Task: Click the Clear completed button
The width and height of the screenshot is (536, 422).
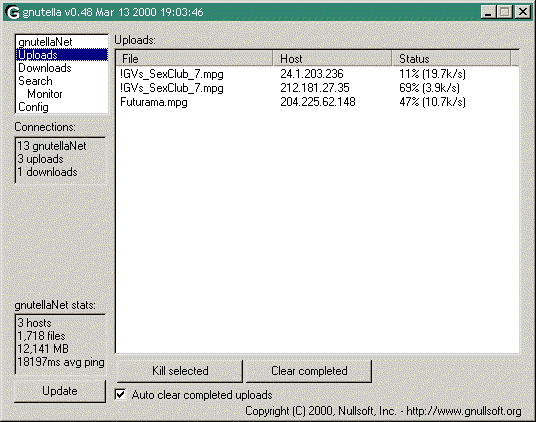Action: tap(309, 371)
